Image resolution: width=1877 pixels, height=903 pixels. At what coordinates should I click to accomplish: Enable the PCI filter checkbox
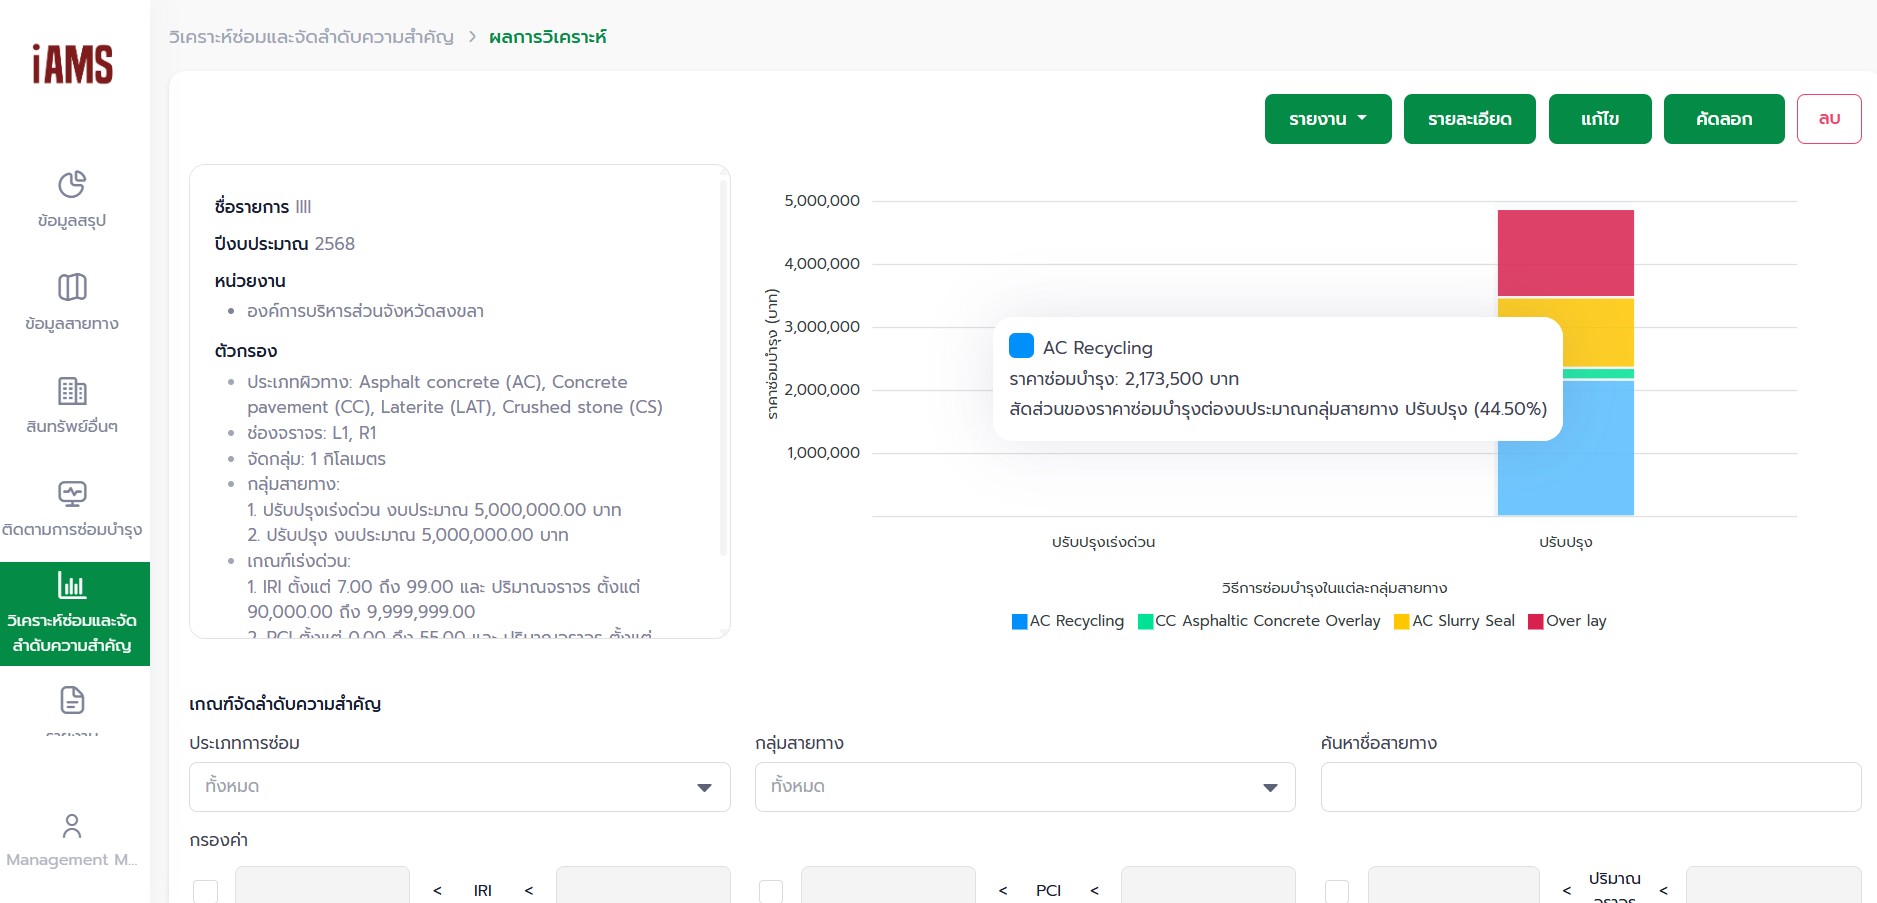point(771,891)
